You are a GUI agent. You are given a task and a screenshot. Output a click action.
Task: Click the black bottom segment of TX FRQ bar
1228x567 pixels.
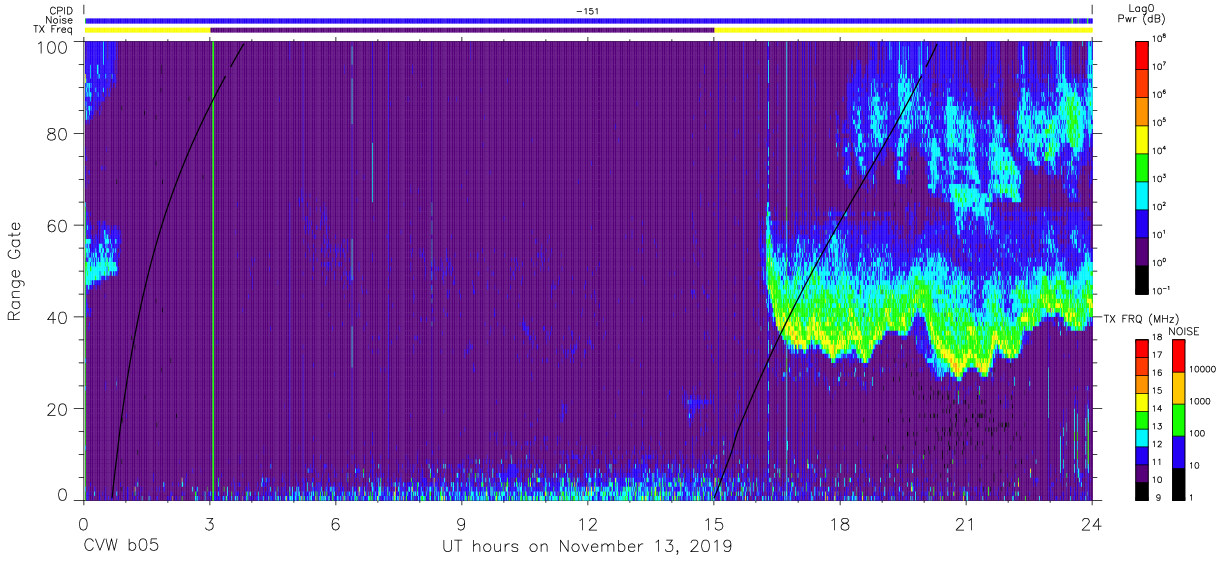tap(1141, 491)
